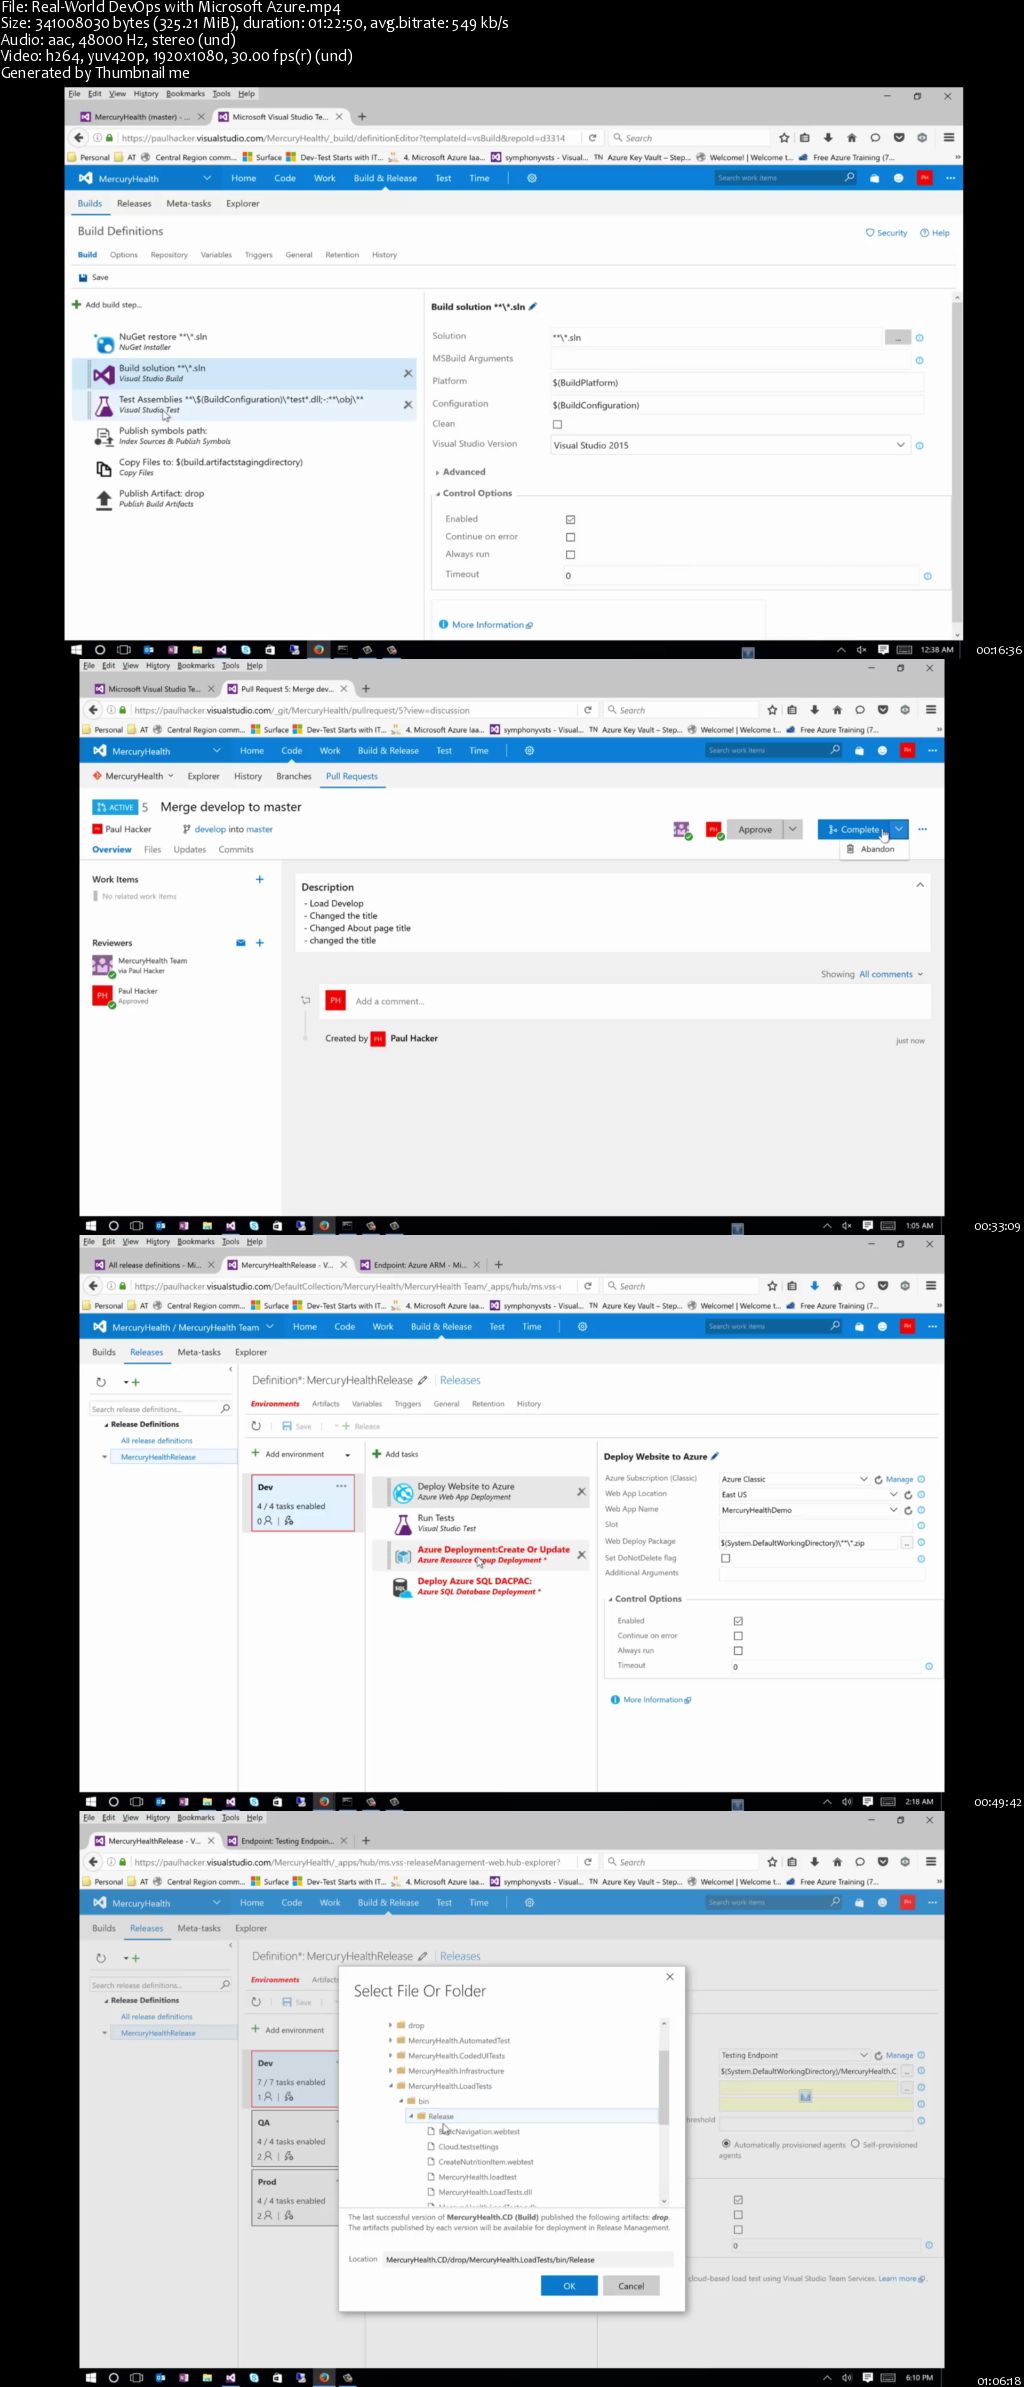
Task: Toggle the Clean checkbox for Build solution
Action: coord(557,425)
